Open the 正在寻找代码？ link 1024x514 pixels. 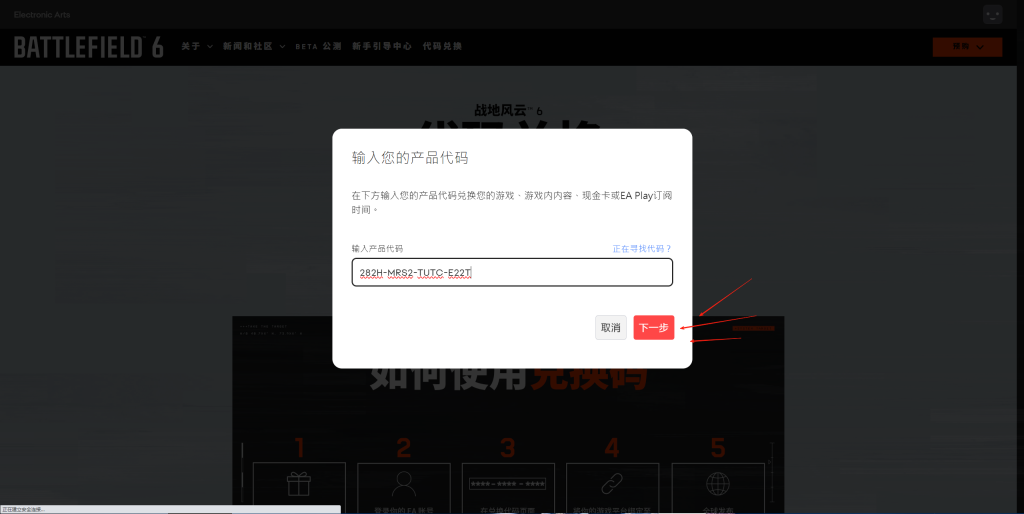pyautogui.click(x=642, y=248)
